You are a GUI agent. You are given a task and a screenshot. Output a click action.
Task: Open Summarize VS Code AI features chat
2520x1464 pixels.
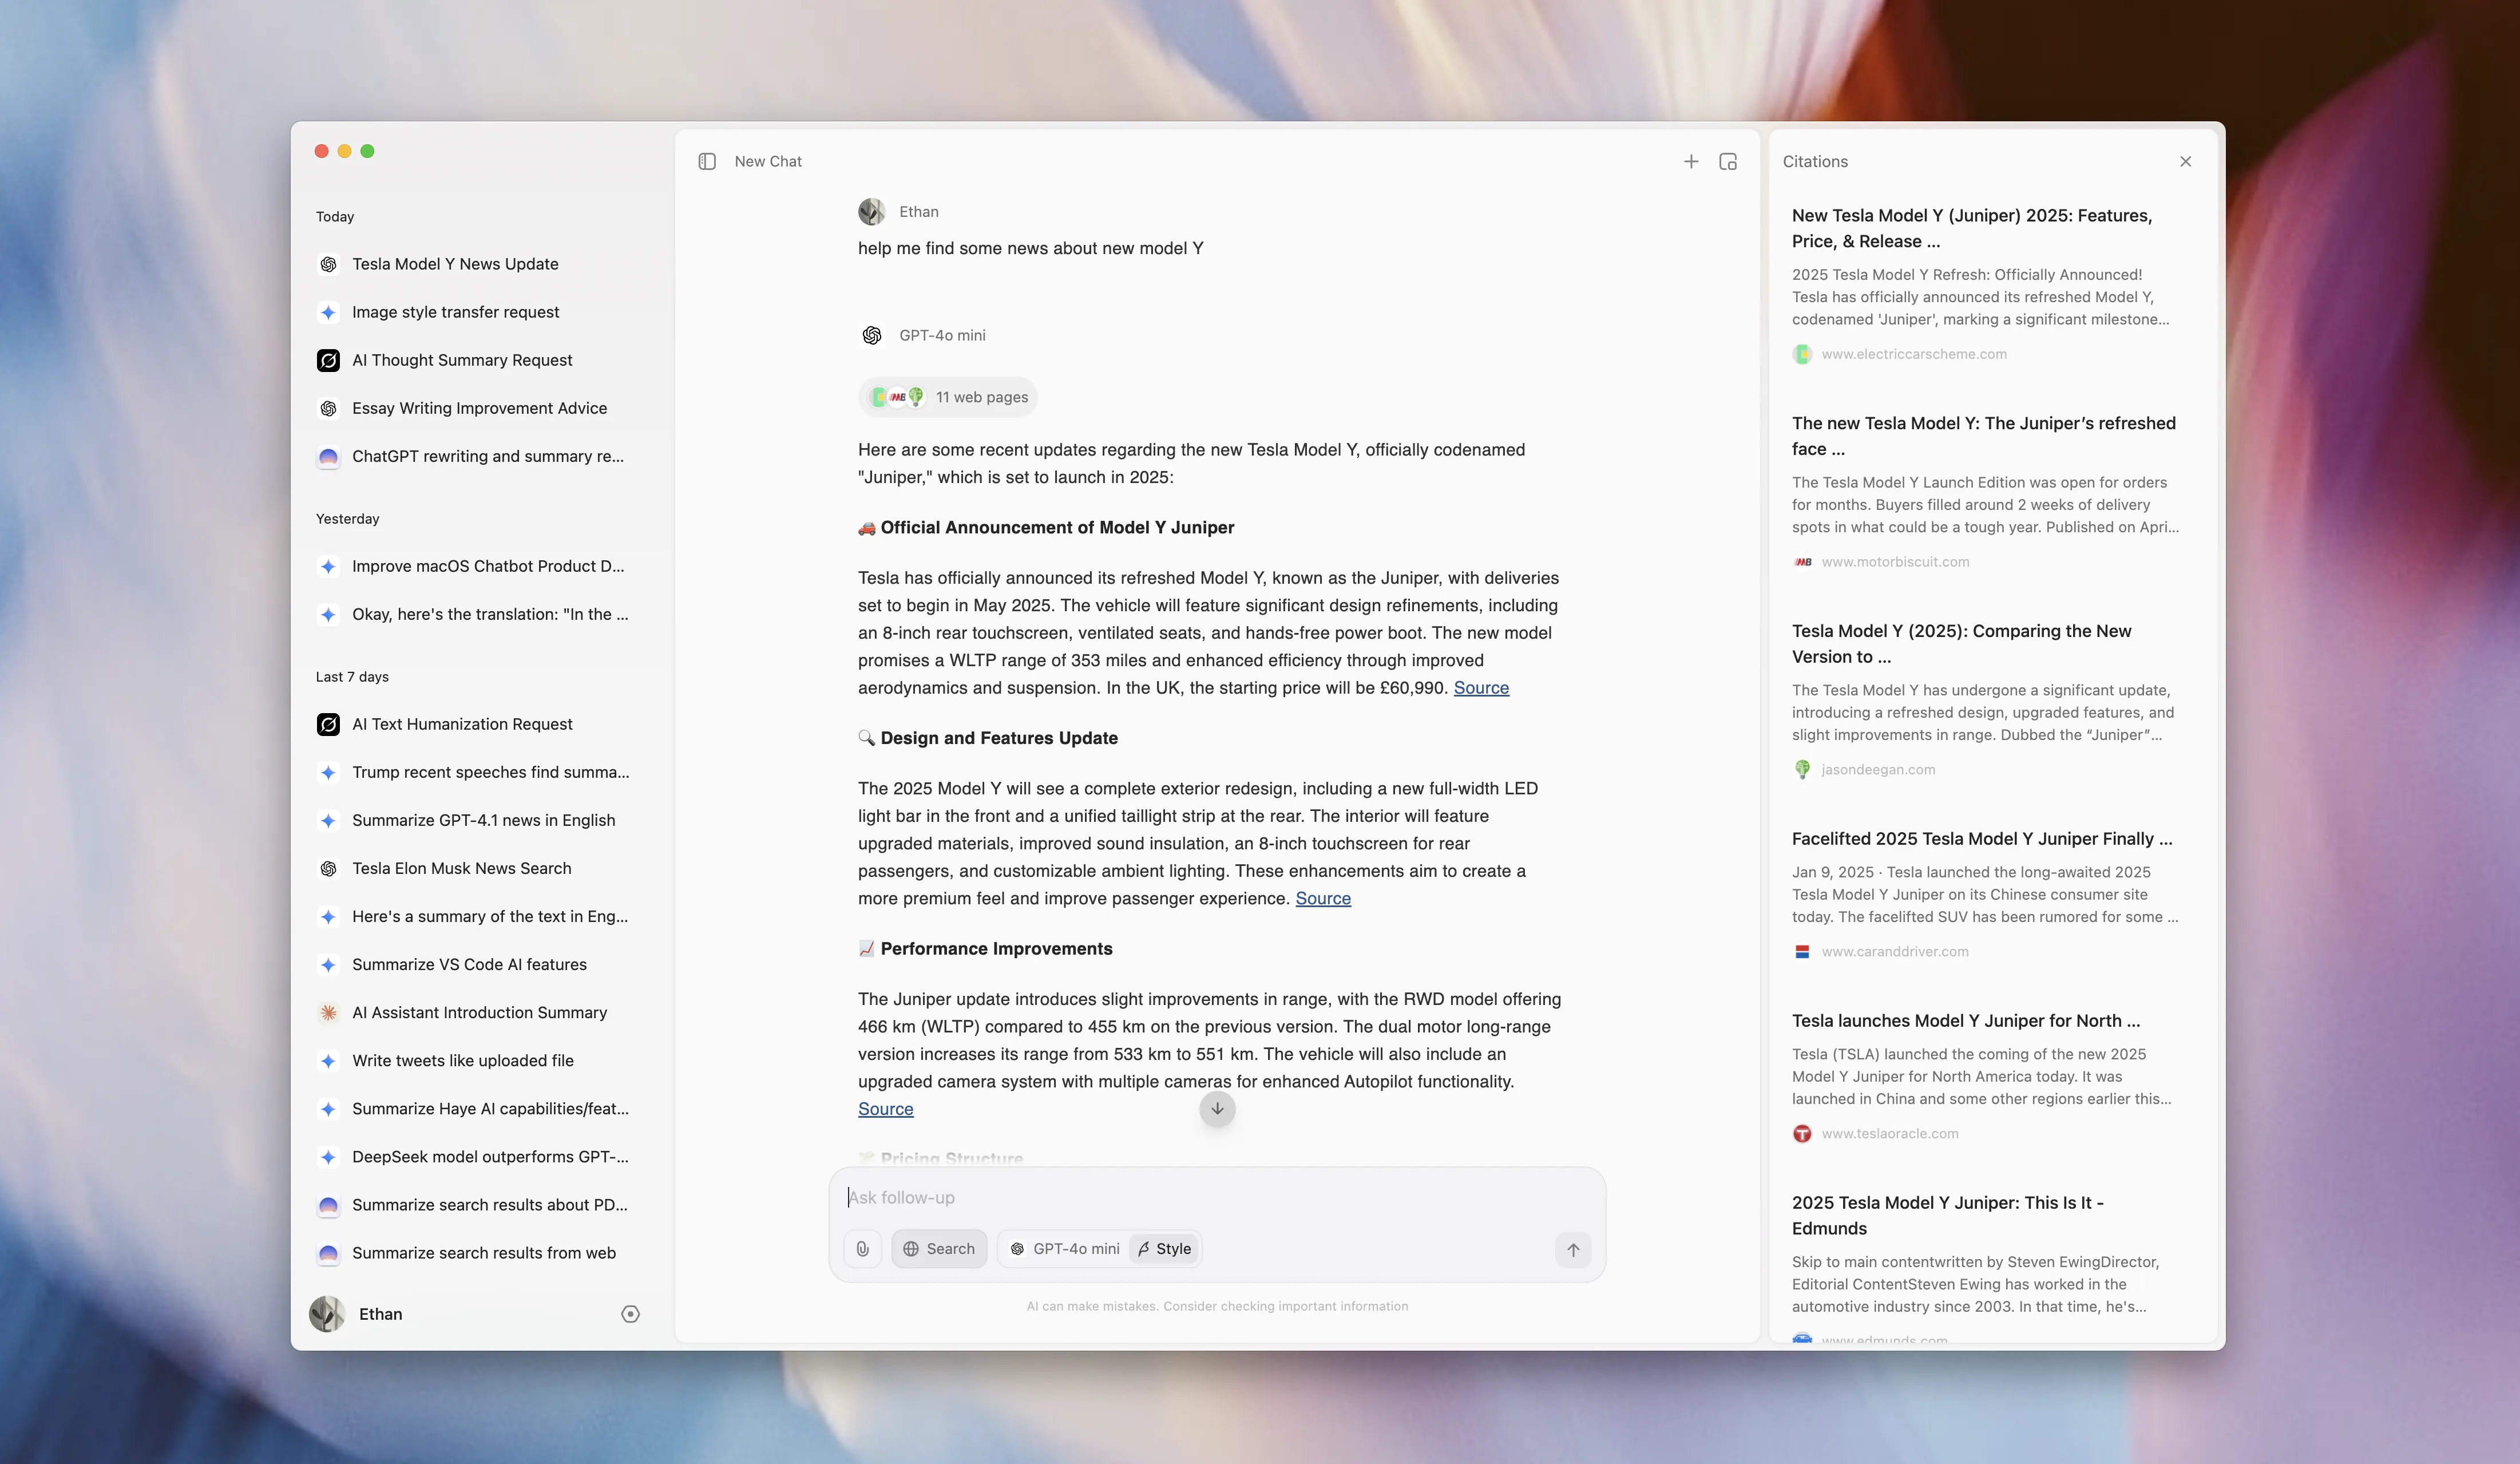pyautogui.click(x=469, y=964)
